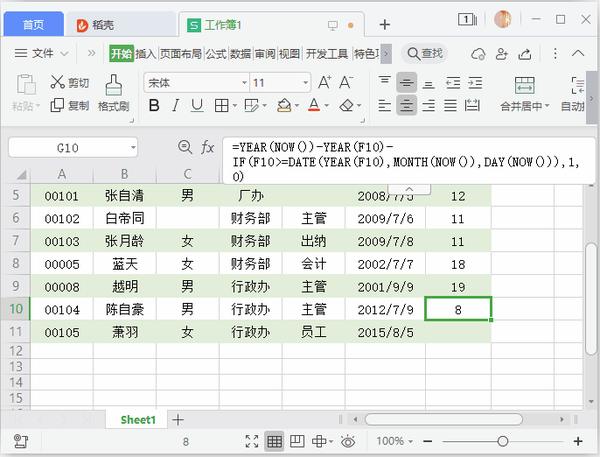Screen dimensions: 600x457
Task: Open the View (视图) tab
Action: [289, 54]
